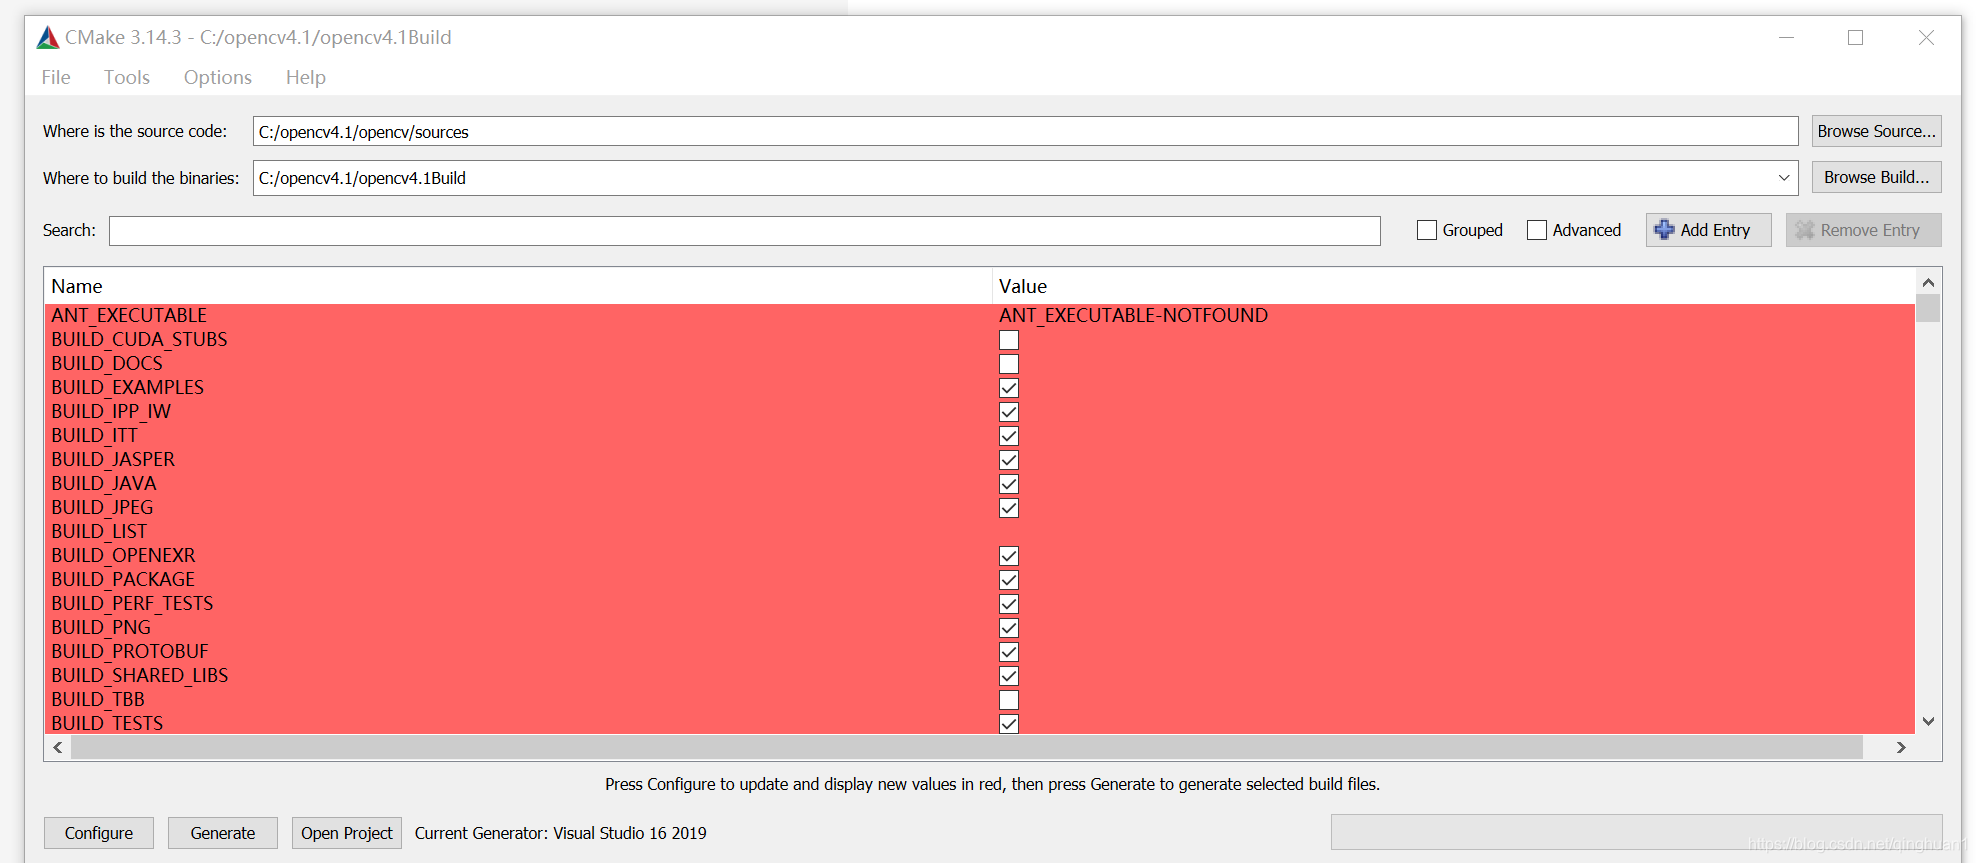Click the vertical scrollbar down arrow
The image size is (1977, 863).
pyautogui.click(x=1929, y=721)
